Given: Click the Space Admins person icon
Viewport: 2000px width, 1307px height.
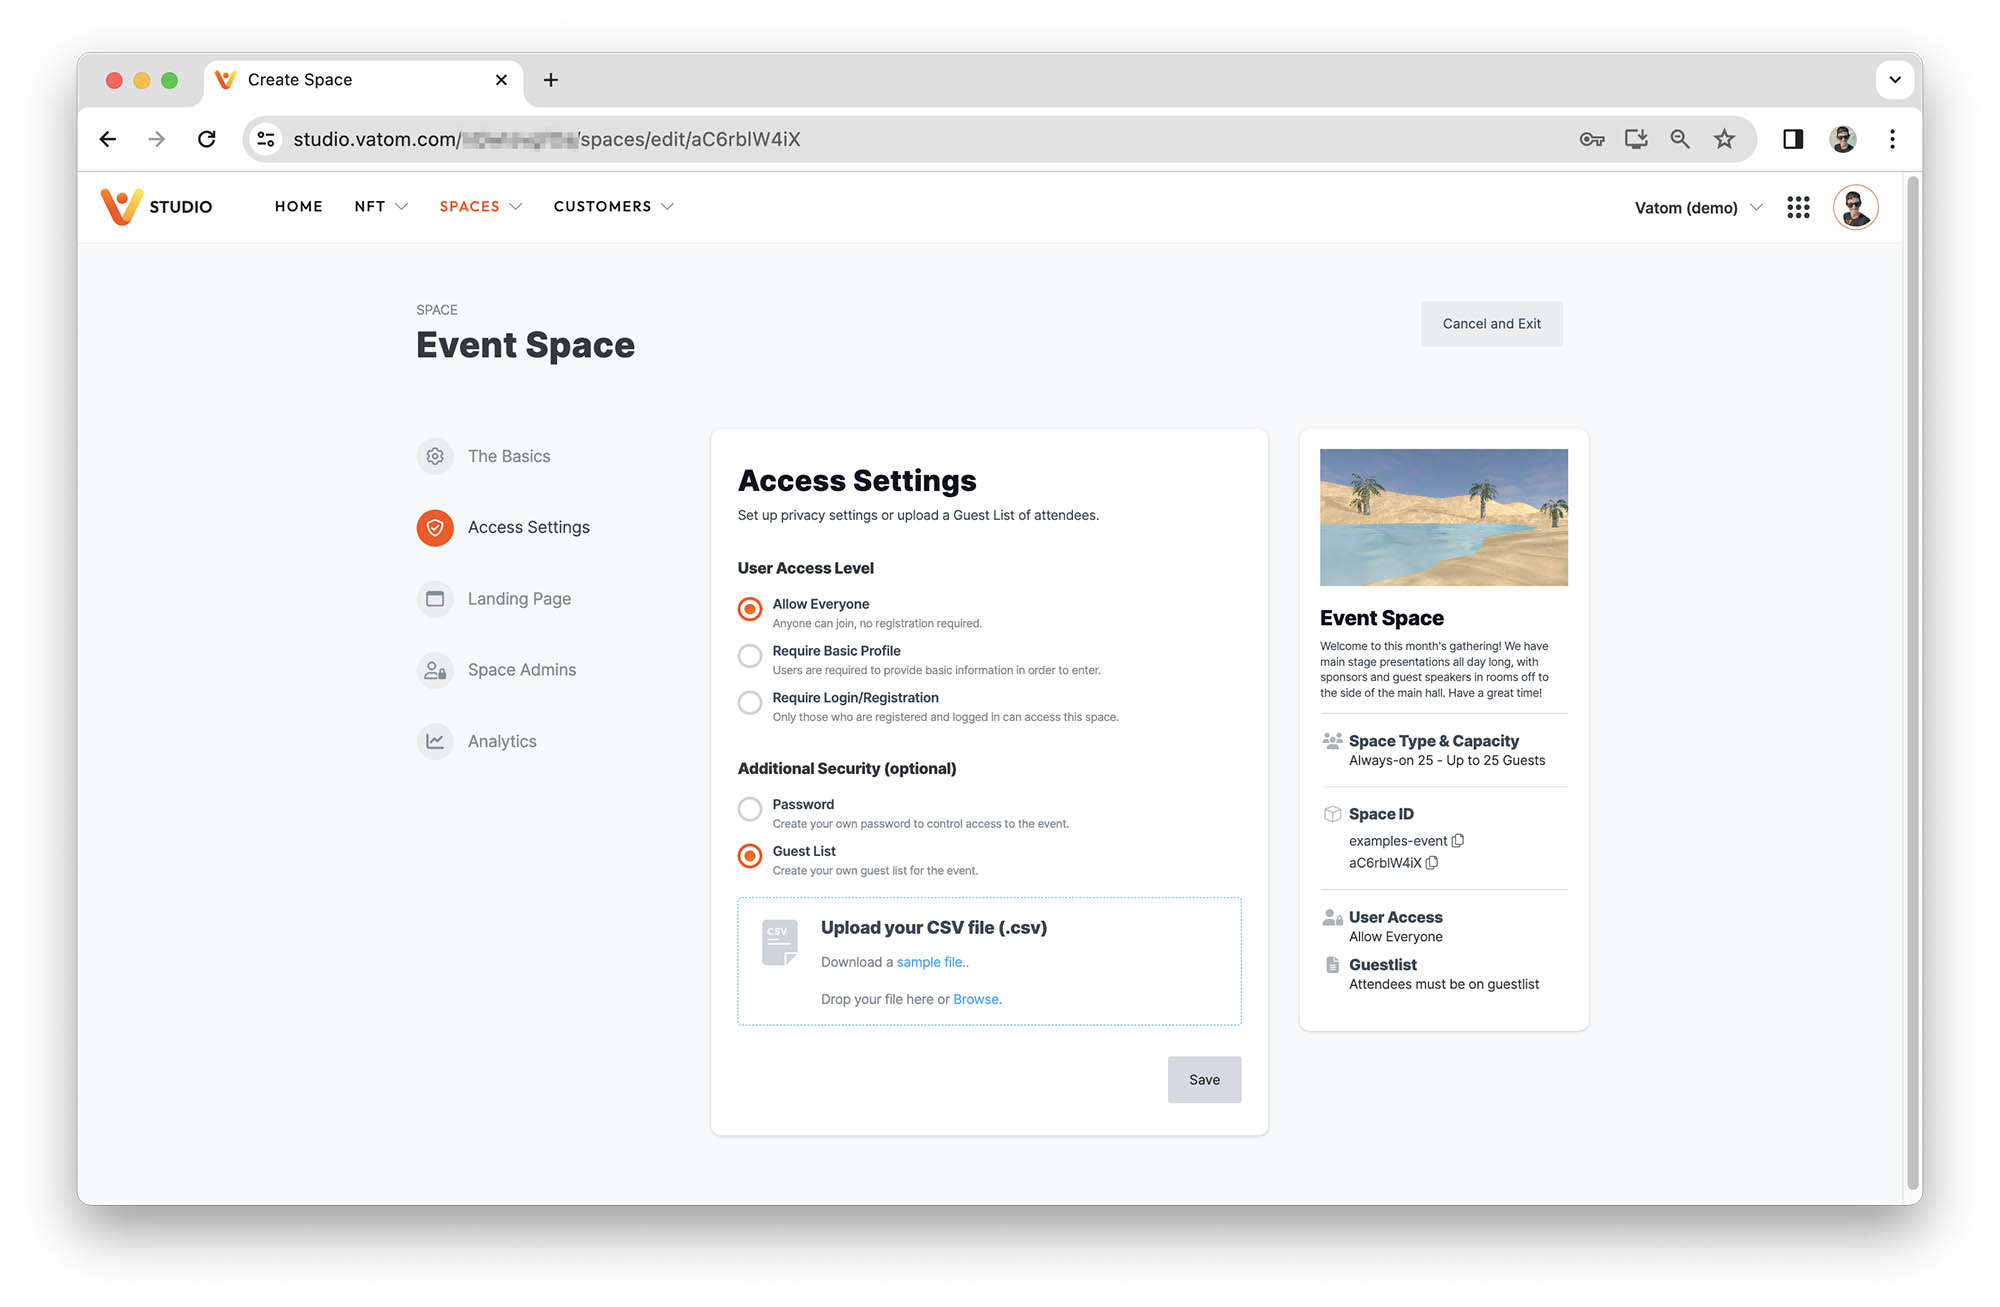Looking at the screenshot, I should click(x=435, y=670).
